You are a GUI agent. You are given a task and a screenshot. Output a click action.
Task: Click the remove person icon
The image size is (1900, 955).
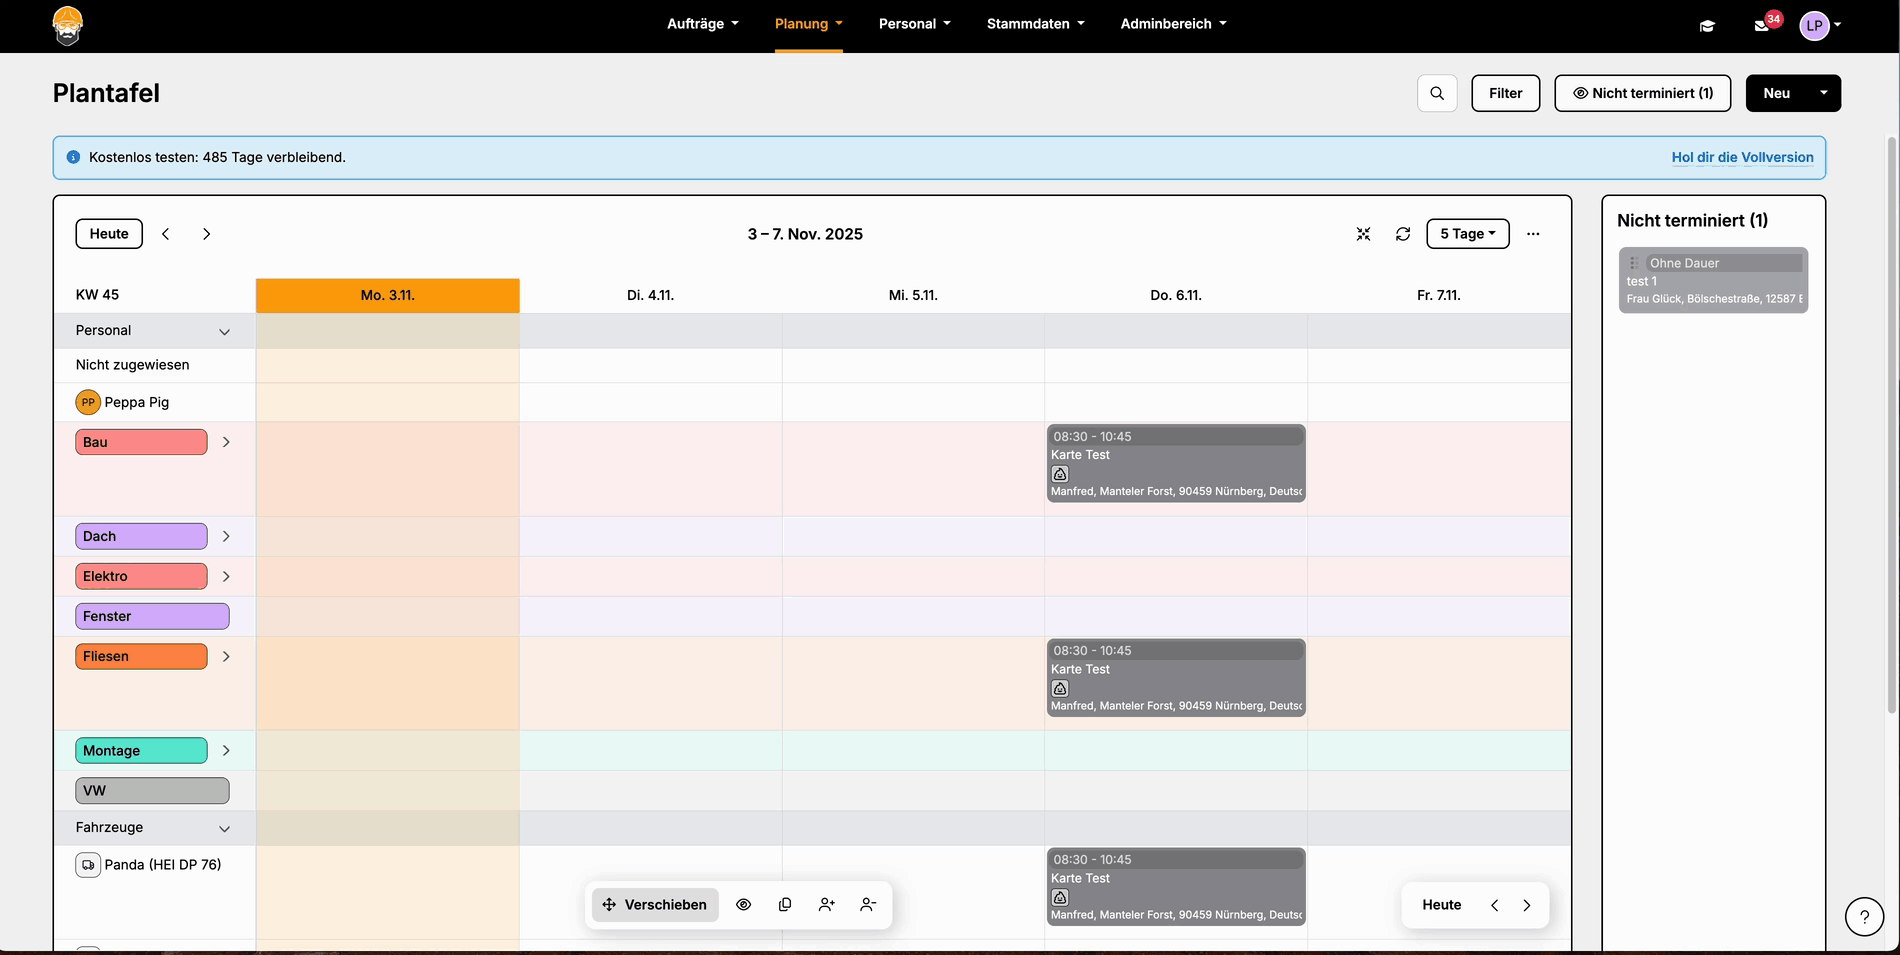point(868,905)
